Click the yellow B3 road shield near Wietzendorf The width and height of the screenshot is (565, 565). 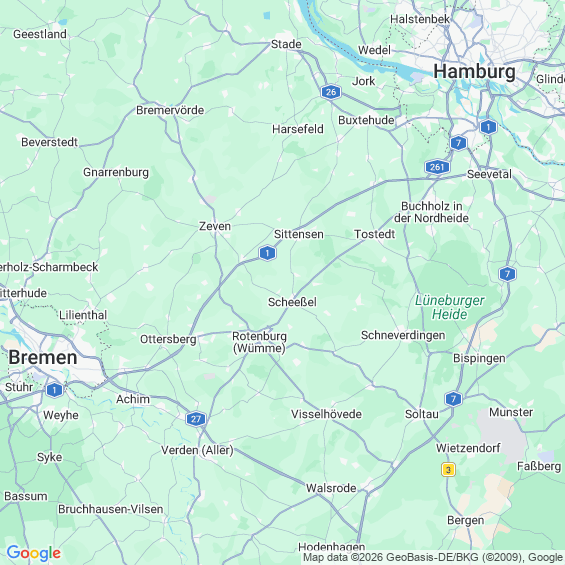(448, 470)
